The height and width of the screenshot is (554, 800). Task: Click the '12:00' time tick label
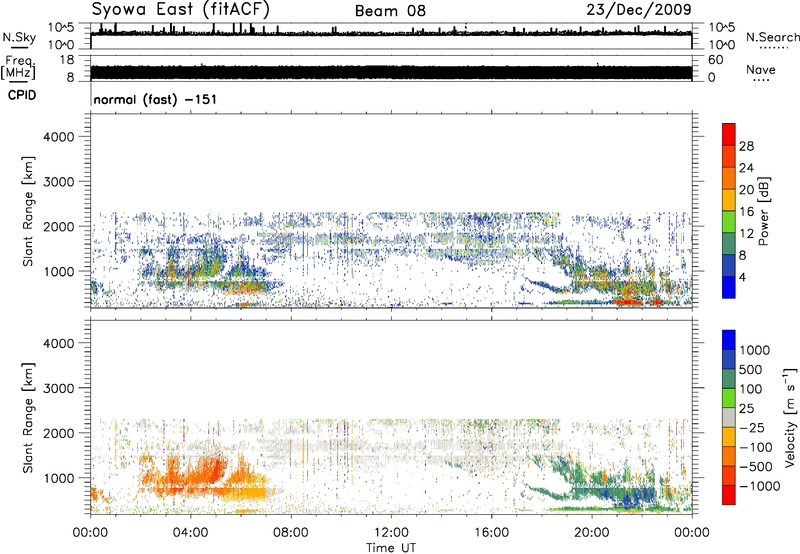(391, 533)
